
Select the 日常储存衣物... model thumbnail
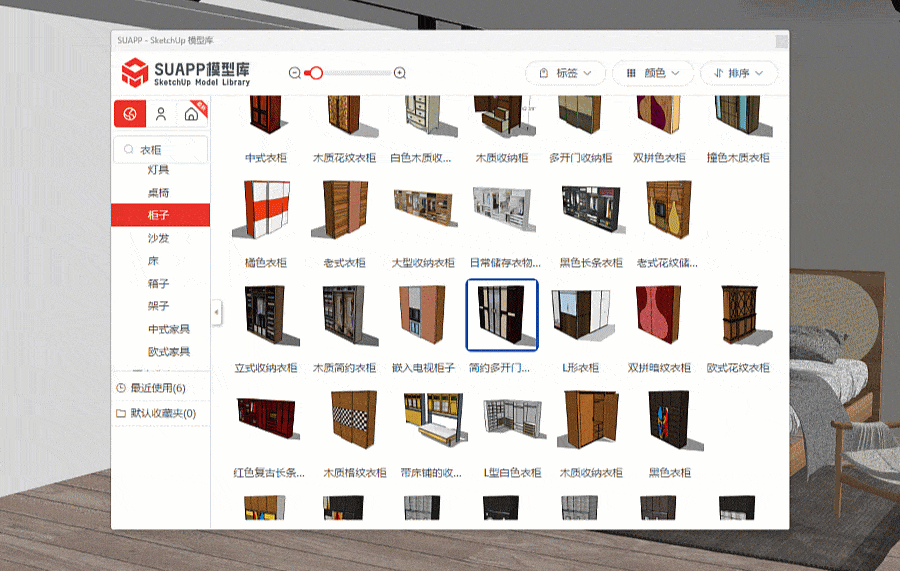tap(503, 209)
